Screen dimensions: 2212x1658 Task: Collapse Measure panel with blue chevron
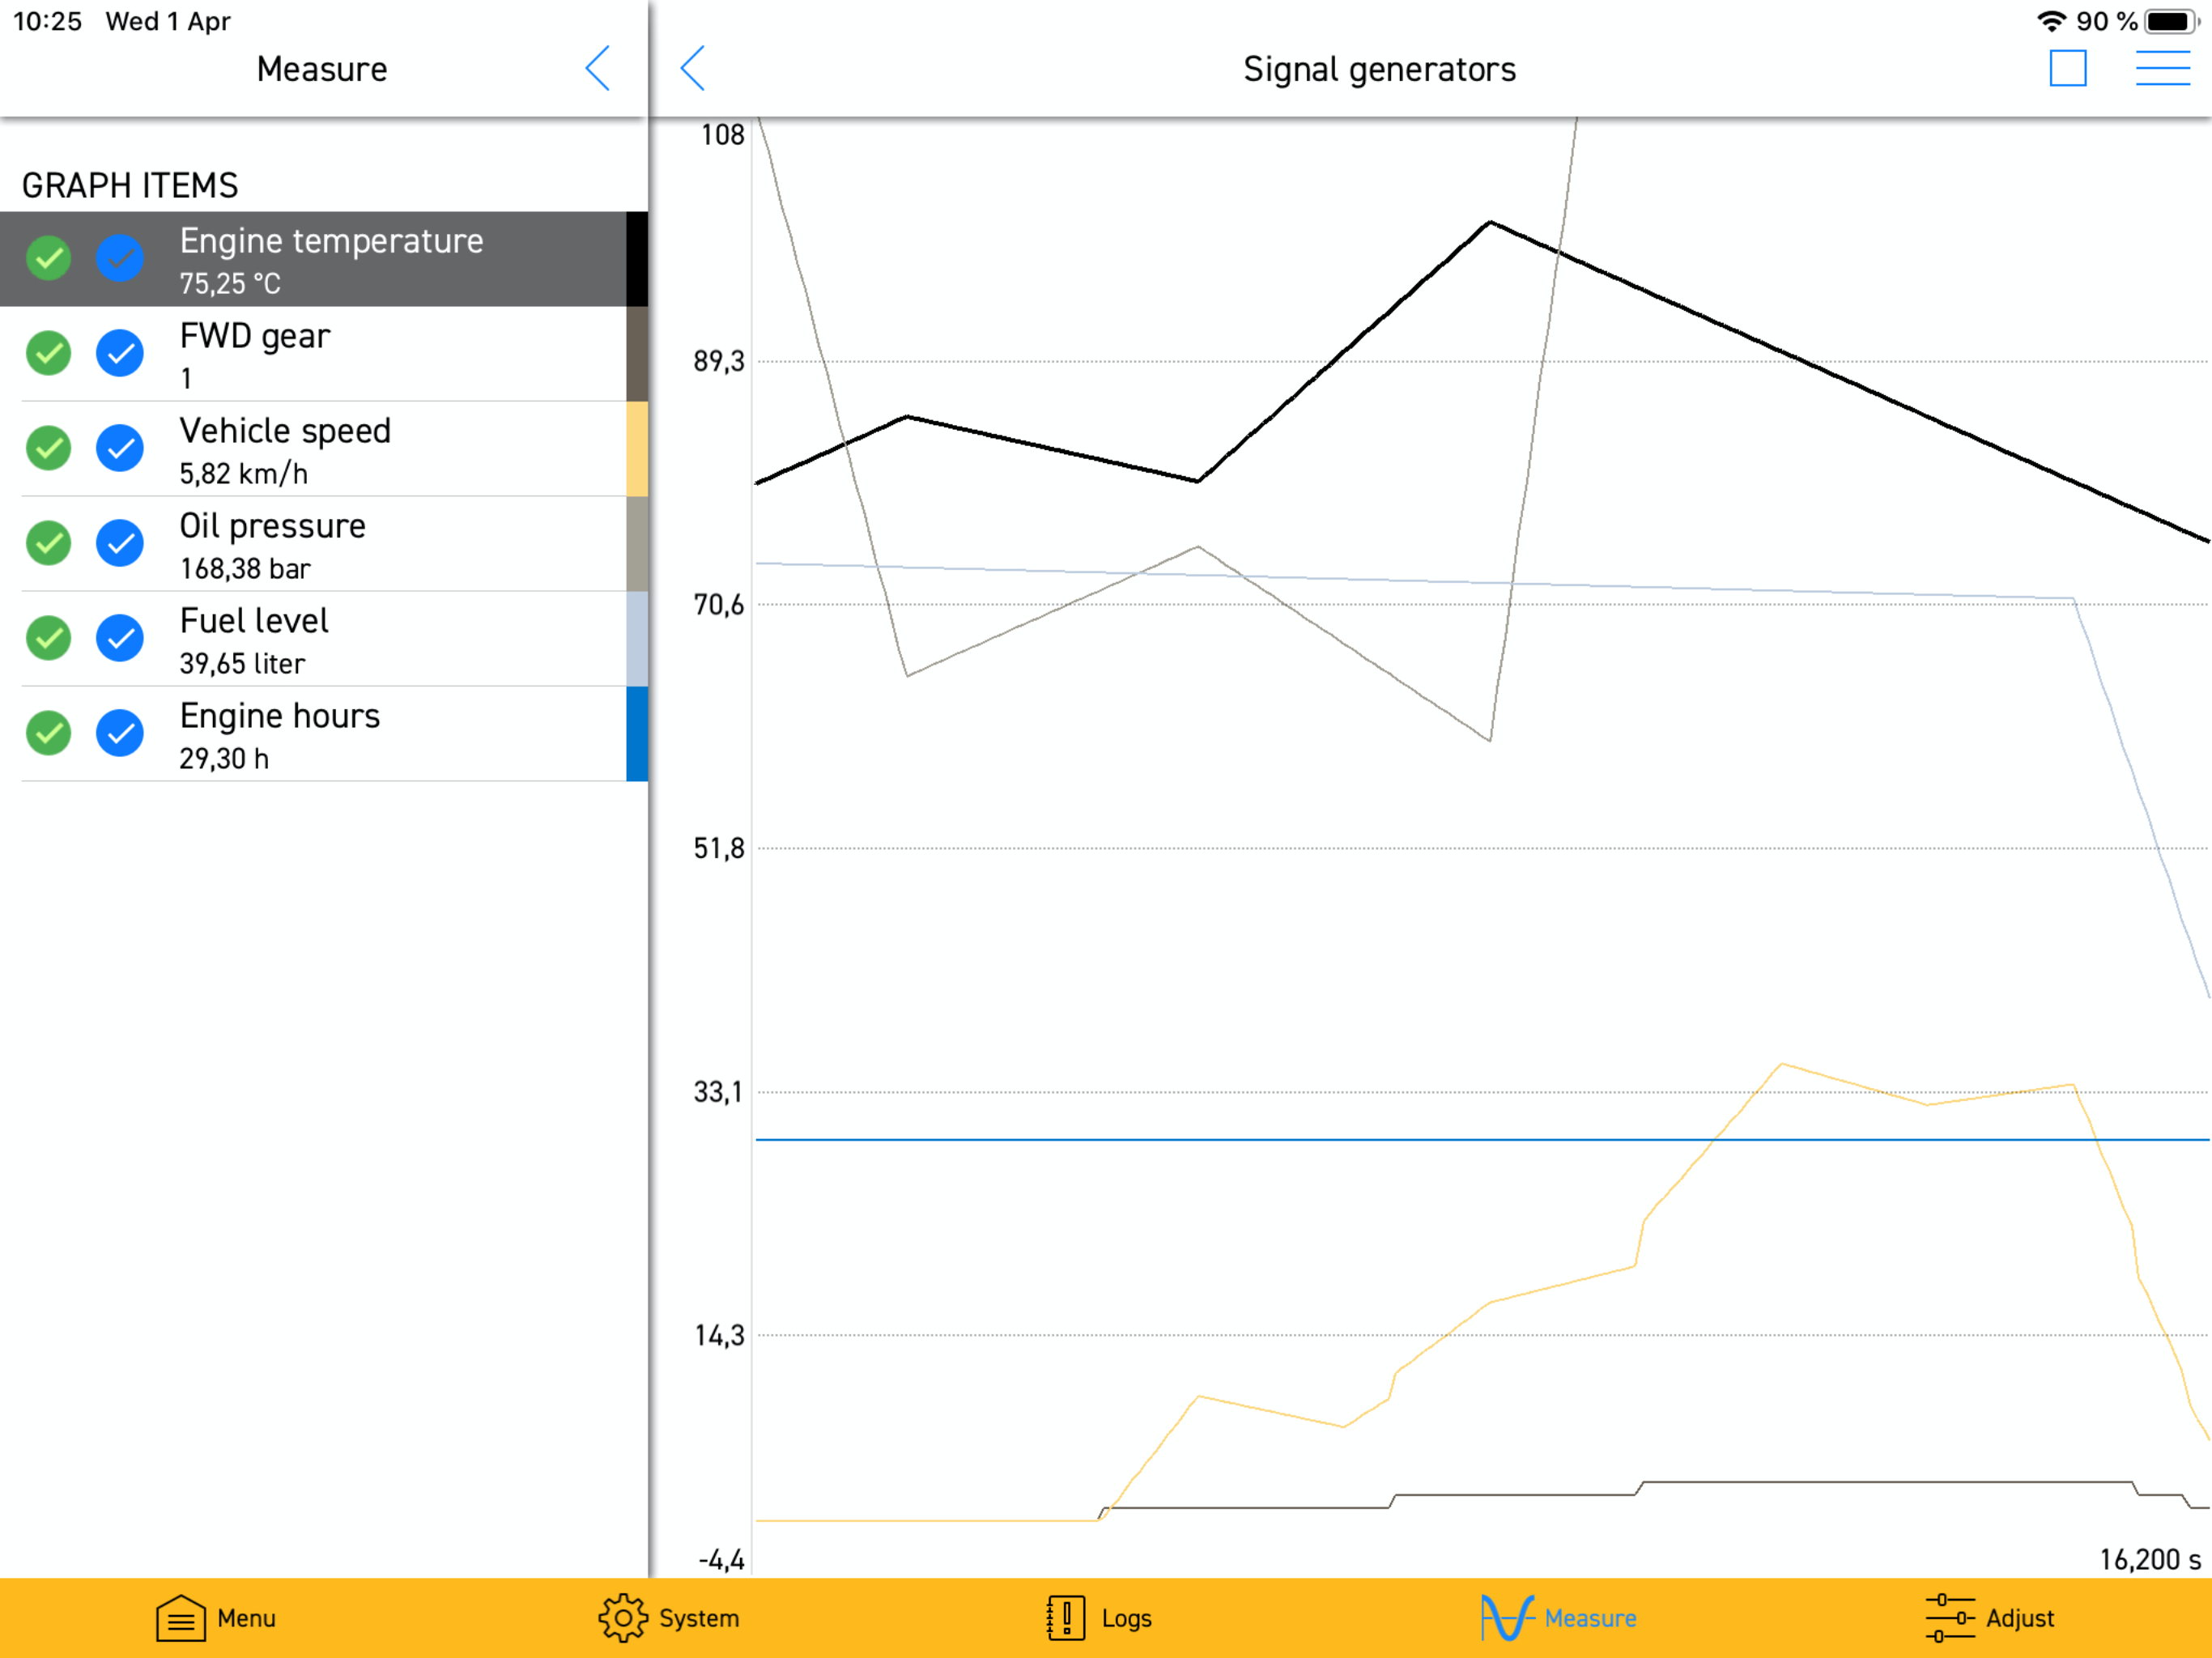tap(598, 69)
